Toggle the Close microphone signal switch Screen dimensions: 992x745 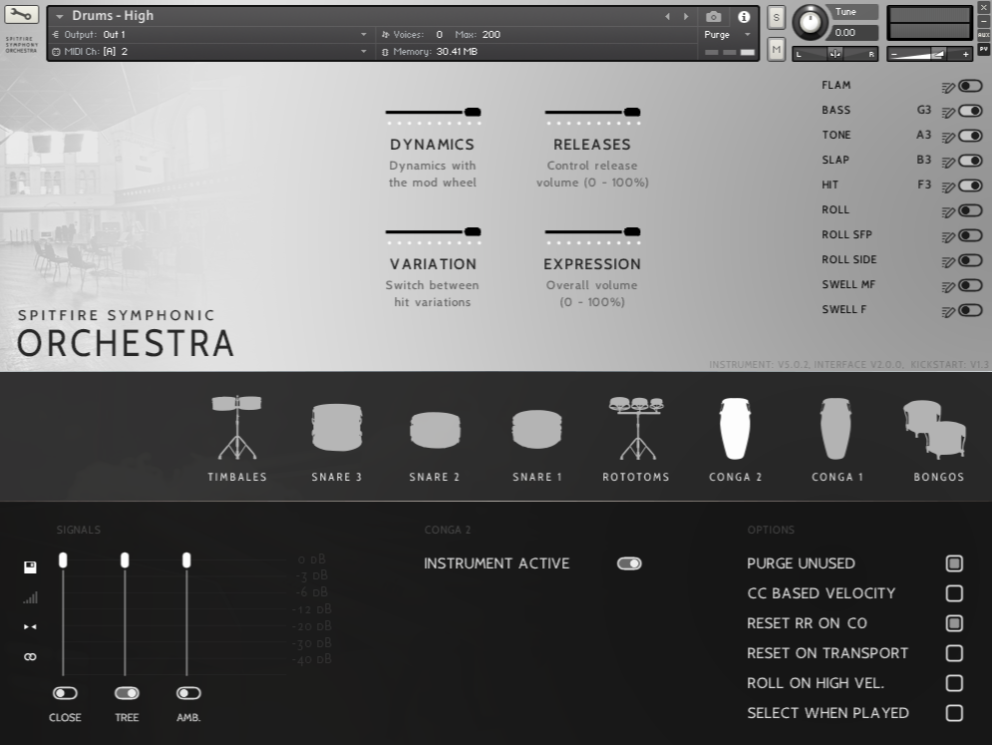click(x=65, y=693)
